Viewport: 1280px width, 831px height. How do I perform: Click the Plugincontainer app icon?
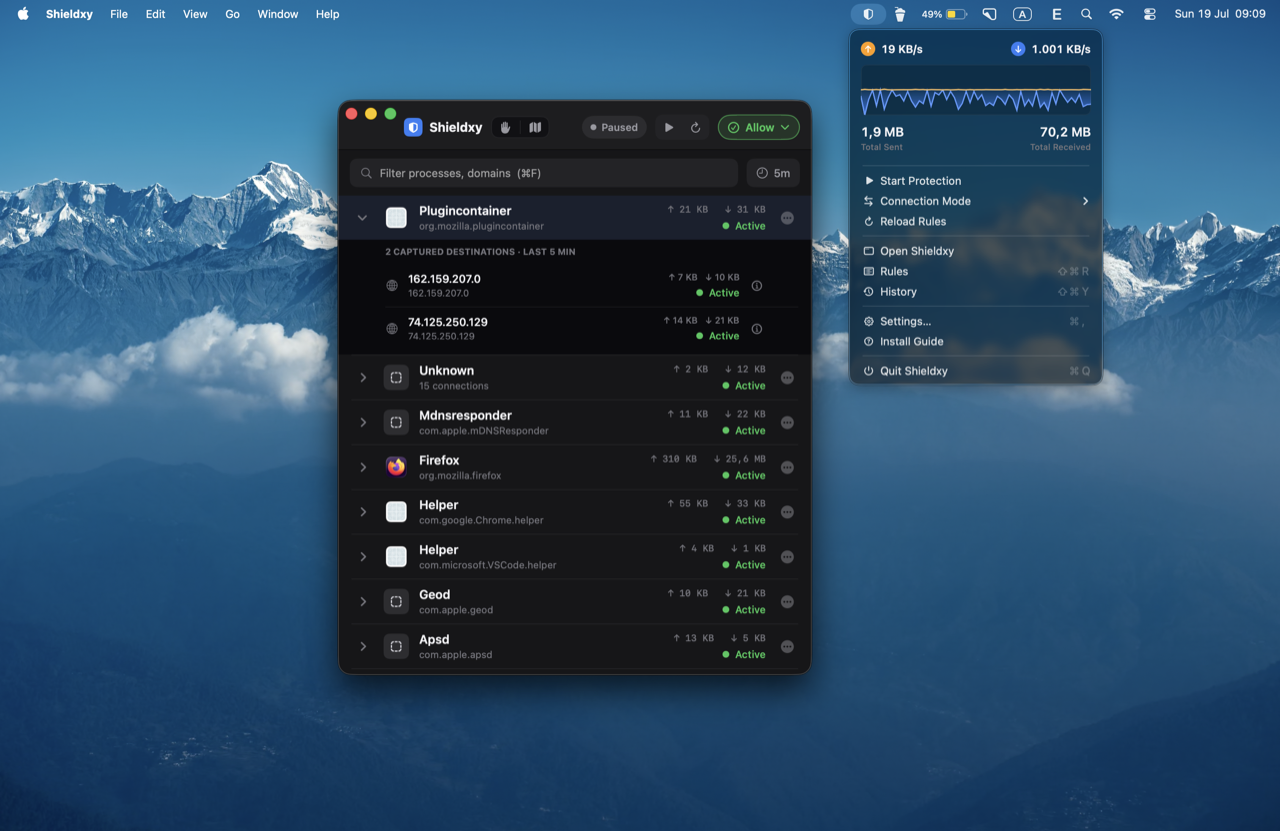tap(396, 218)
